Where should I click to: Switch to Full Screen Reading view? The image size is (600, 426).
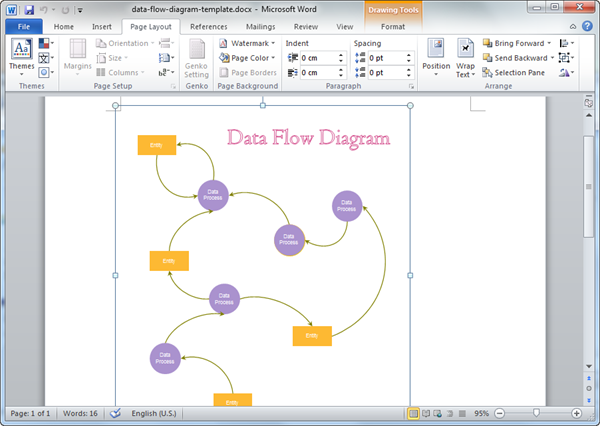click(426, 413)
